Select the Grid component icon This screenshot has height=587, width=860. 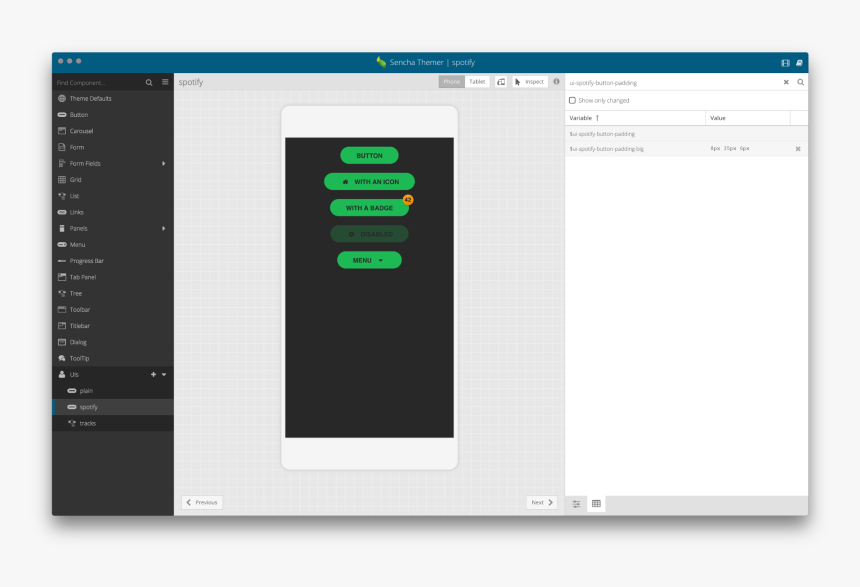(62, 179)
